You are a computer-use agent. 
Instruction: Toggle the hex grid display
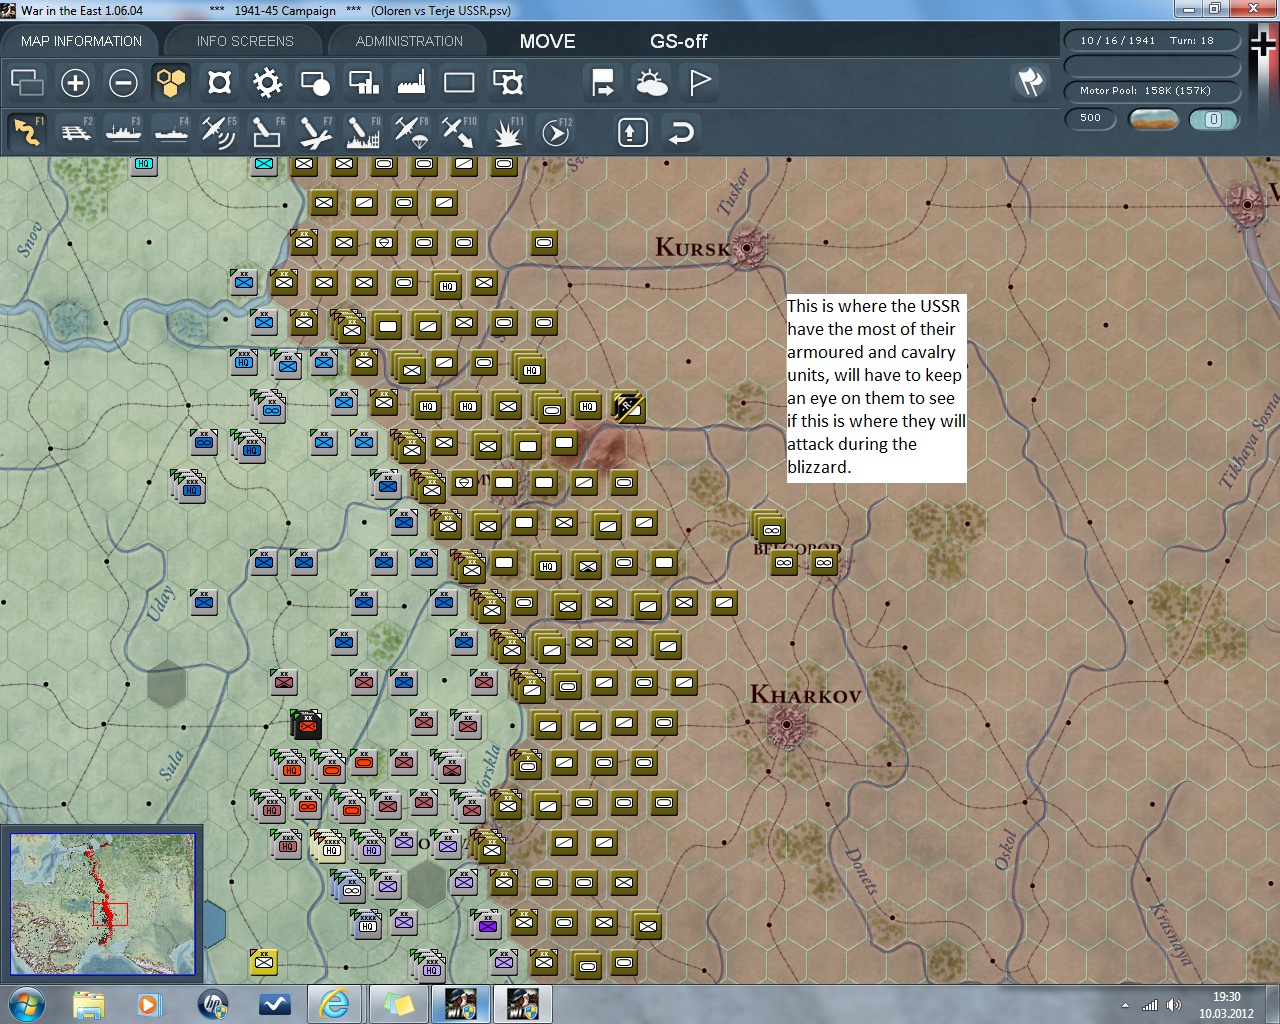(171, 83)
